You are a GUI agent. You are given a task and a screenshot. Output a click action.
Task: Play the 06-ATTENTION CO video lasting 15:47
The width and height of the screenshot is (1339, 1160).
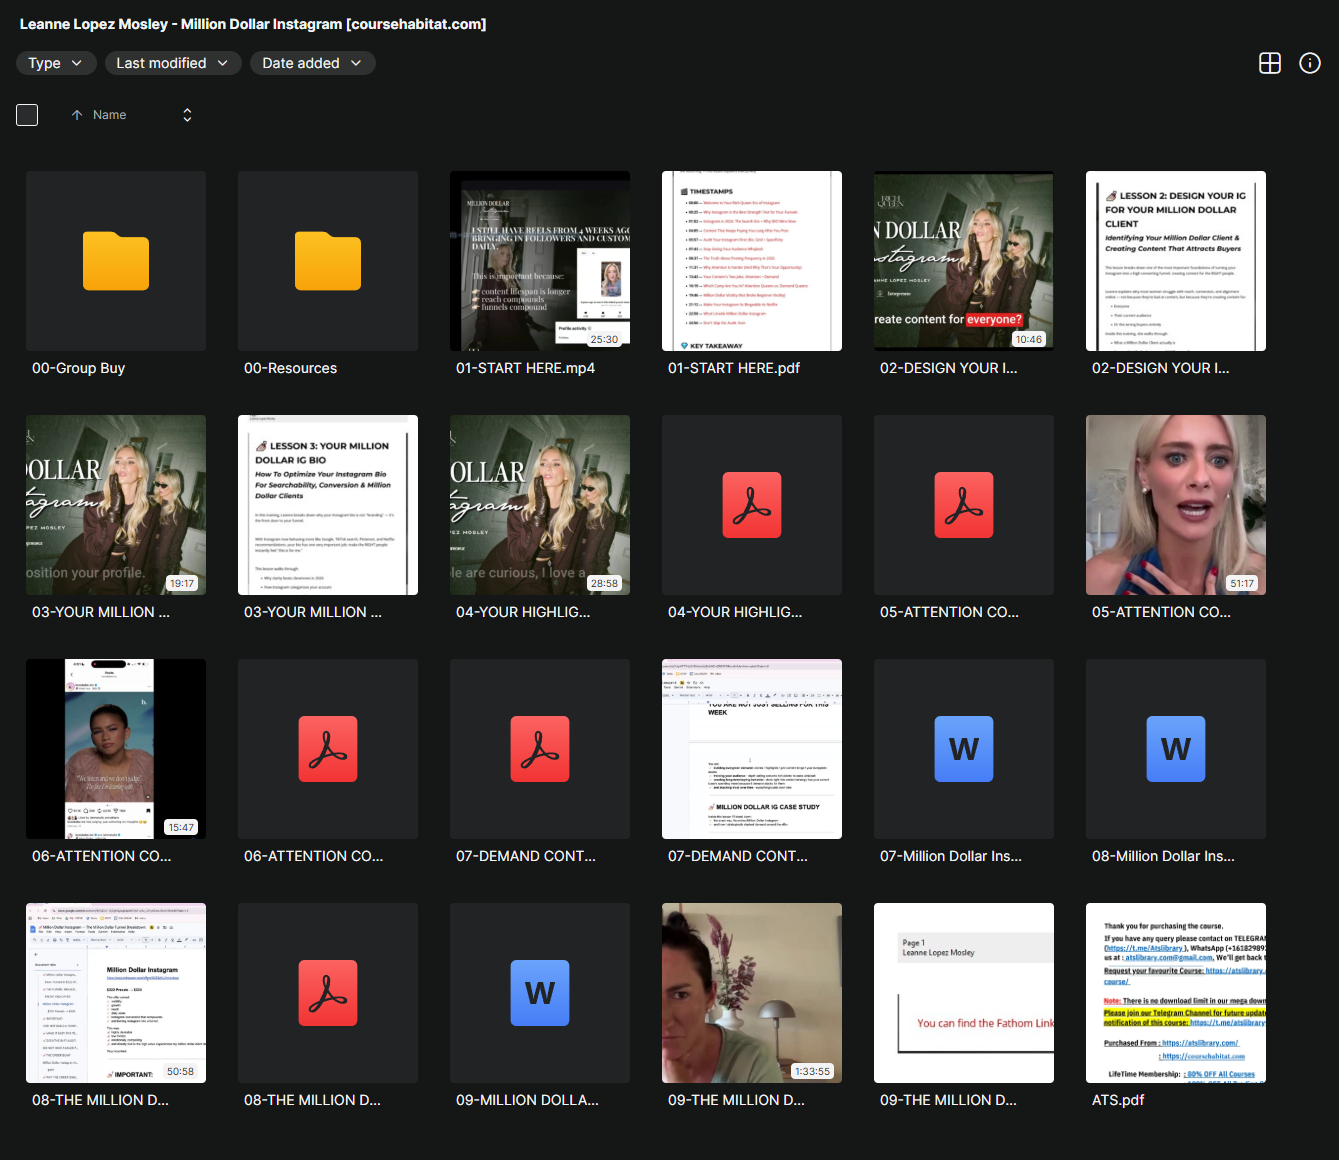[x=116, y=749]
